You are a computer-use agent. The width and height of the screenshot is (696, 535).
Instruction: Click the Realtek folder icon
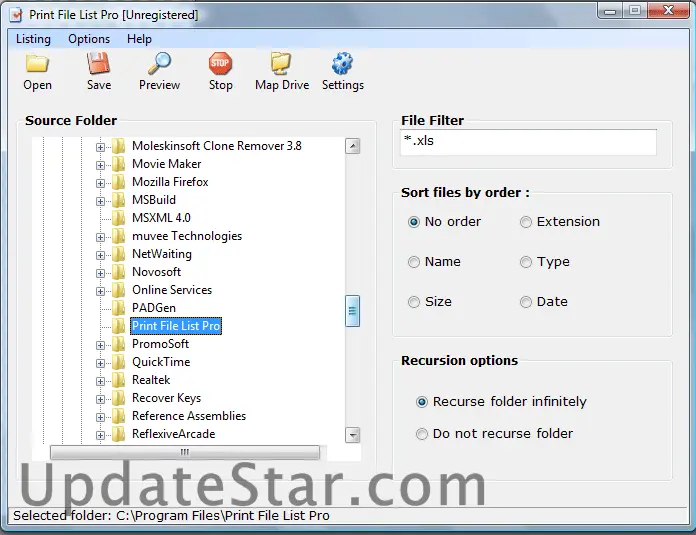pyautogui.click(x=118, y=380)
